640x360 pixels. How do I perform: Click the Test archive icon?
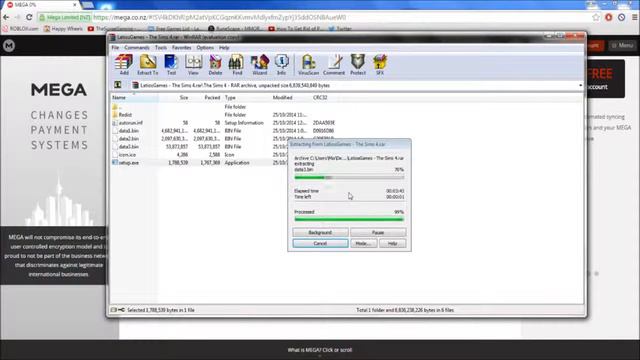click(171, 64)
